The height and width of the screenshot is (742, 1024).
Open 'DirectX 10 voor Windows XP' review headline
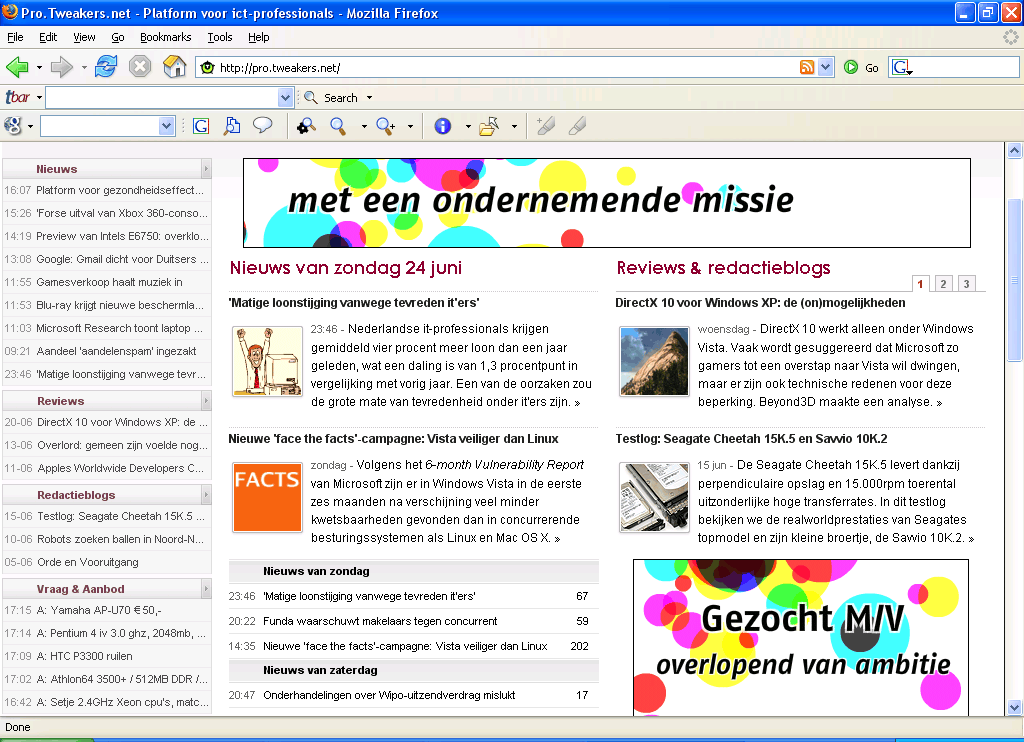point(760,302)
